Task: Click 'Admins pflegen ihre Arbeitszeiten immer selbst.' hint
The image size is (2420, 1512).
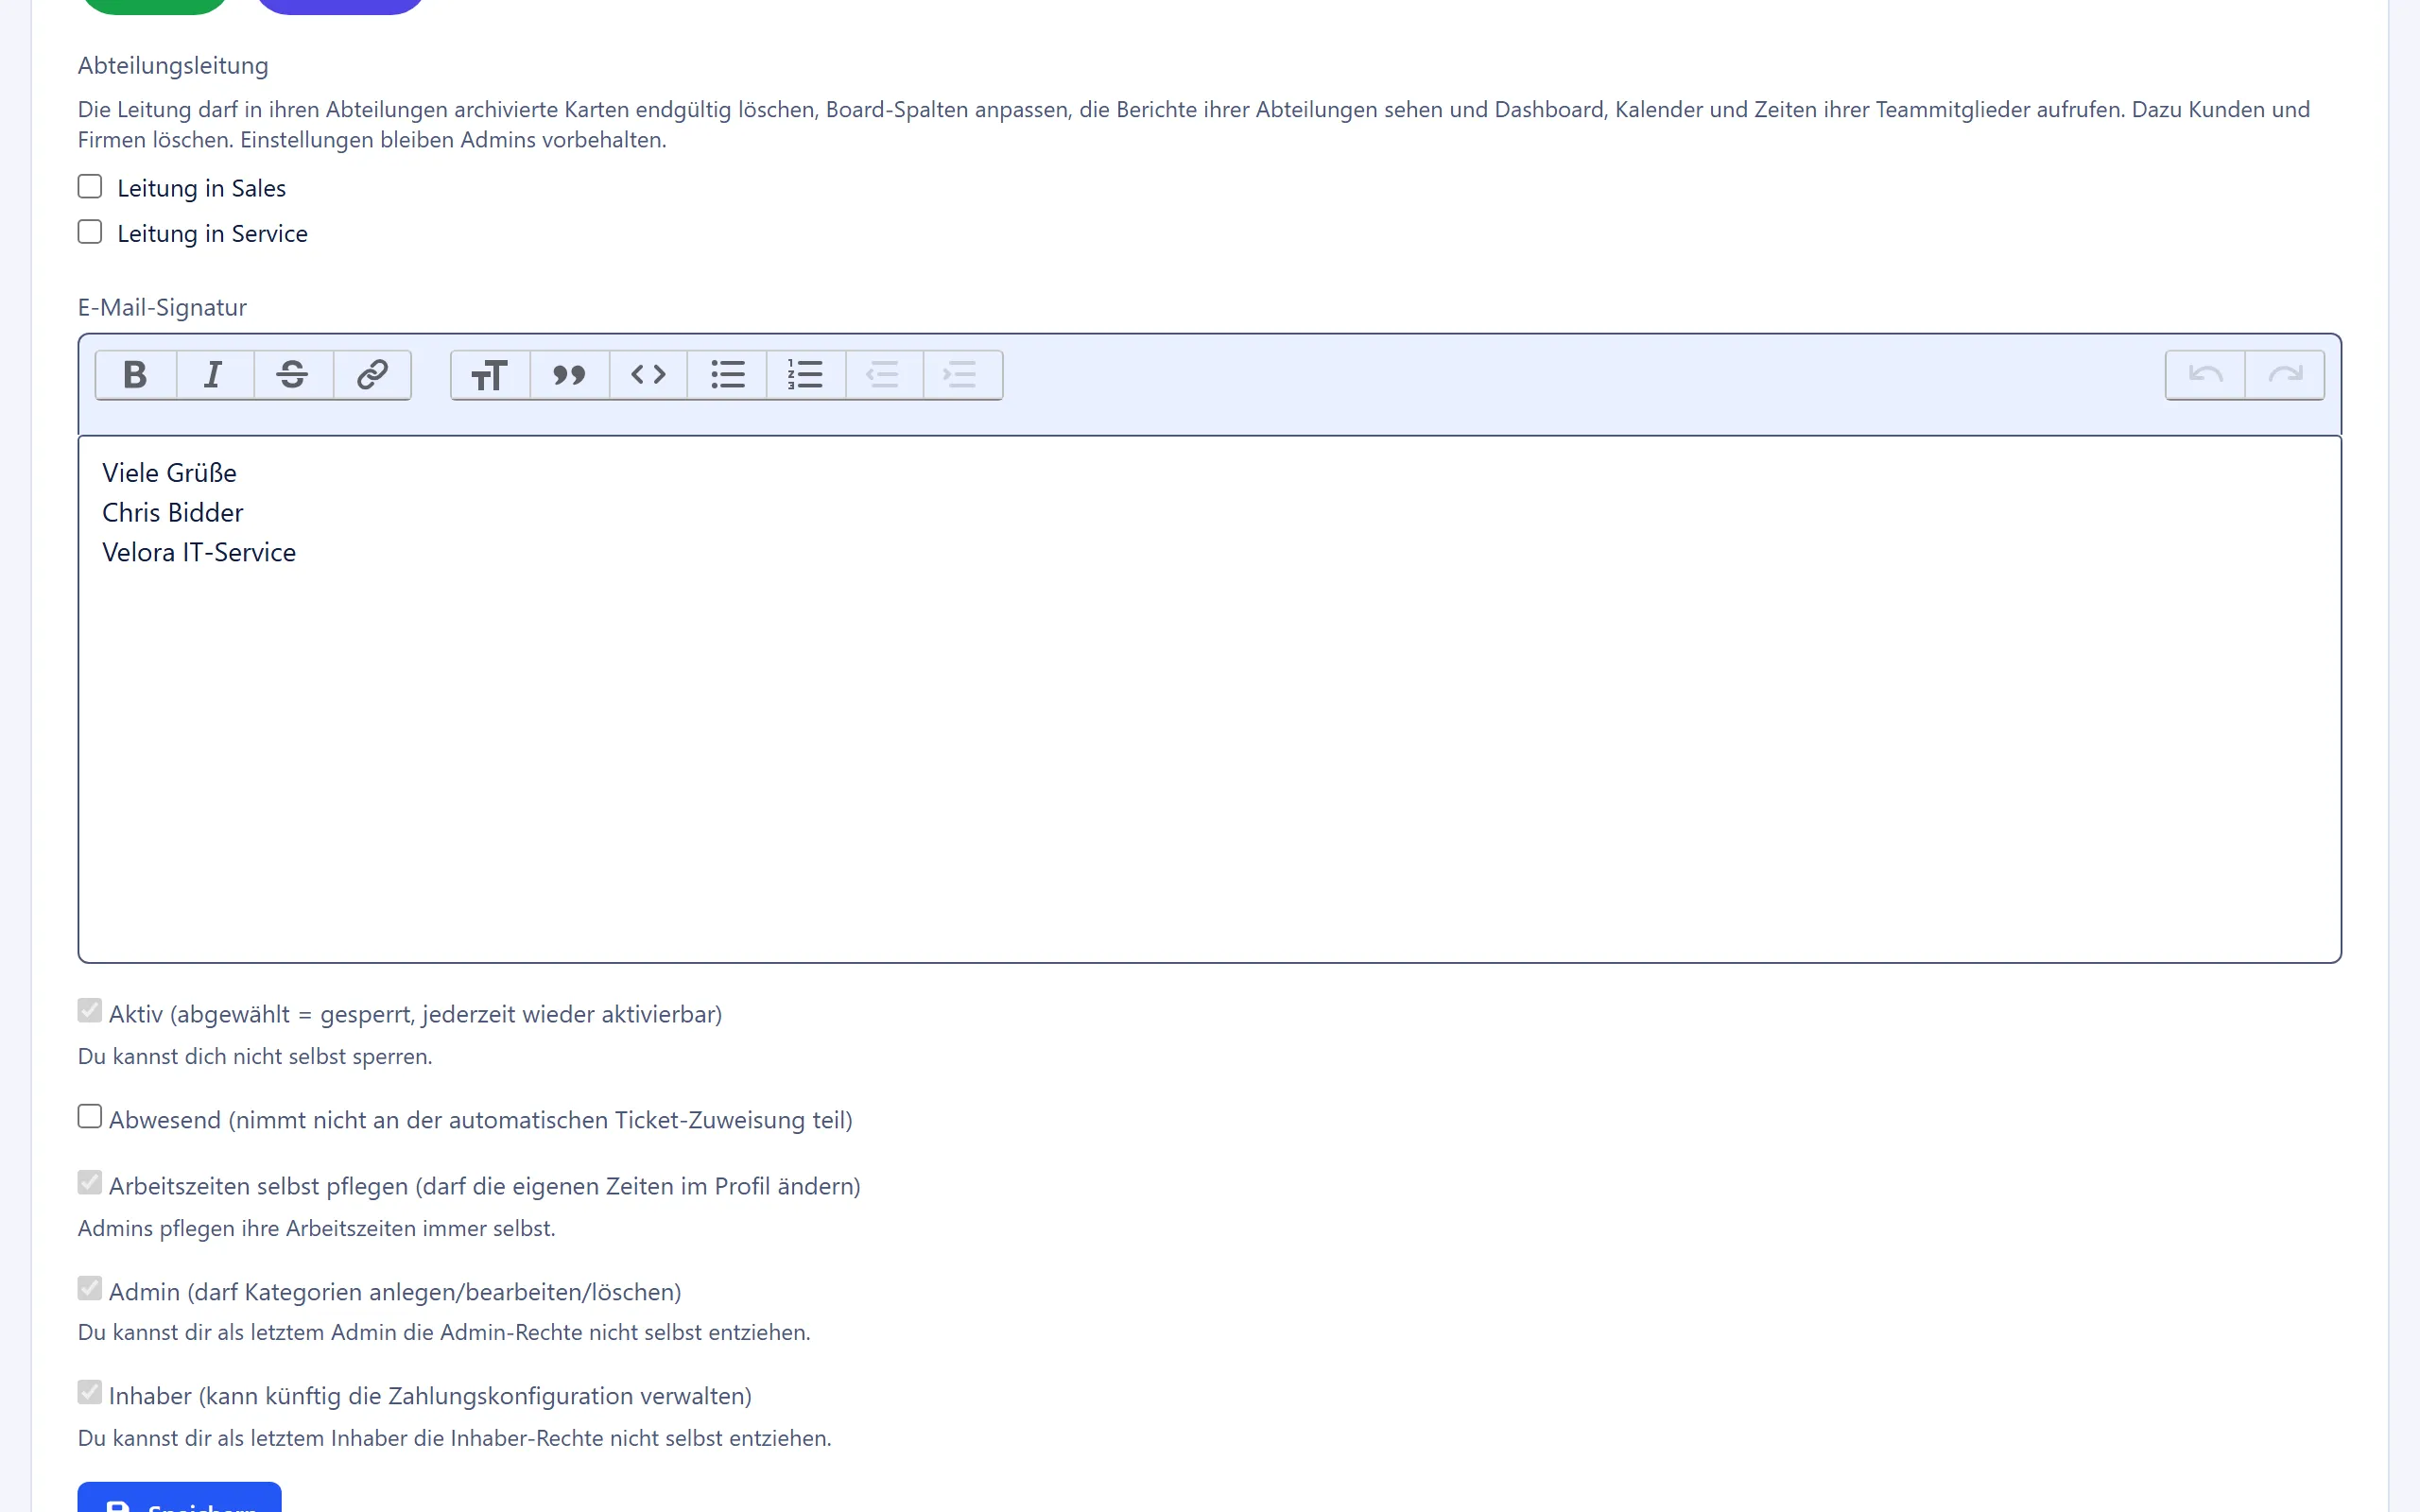Action: point(316,1228)
